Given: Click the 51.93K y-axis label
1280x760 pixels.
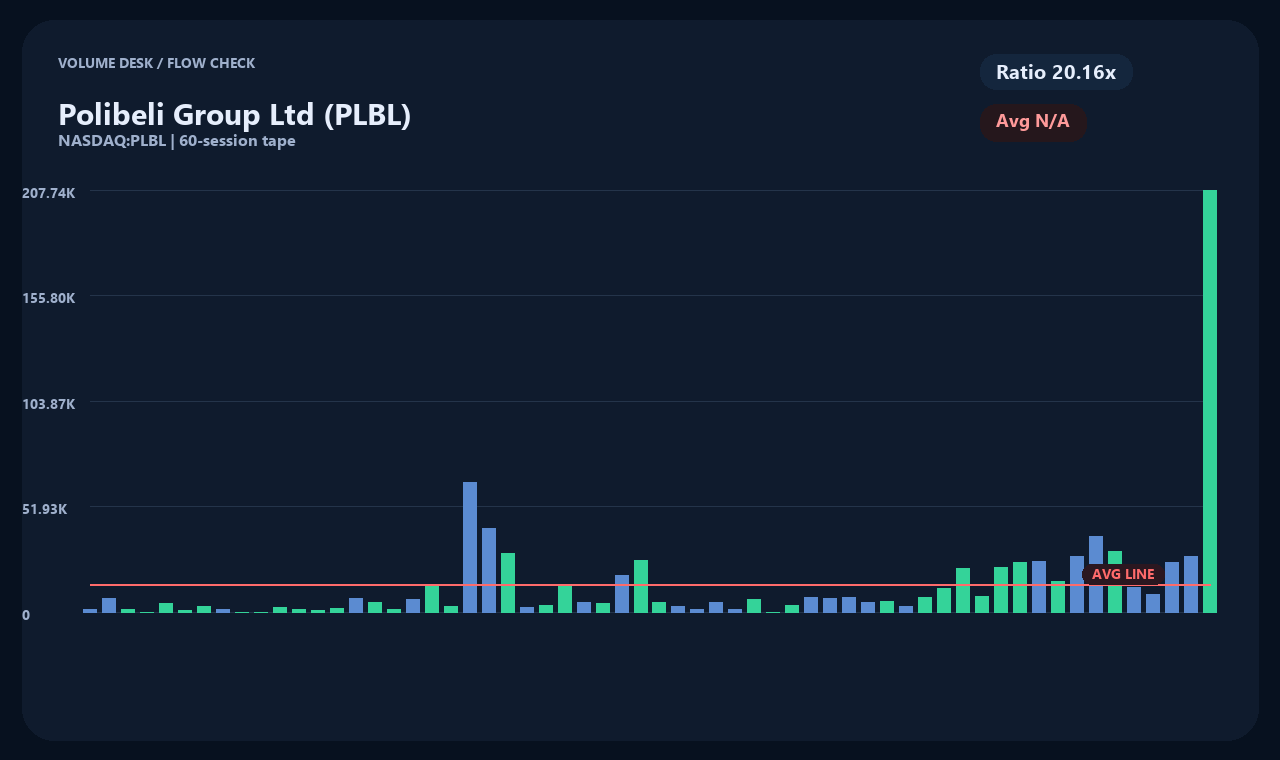Looking at the screenshot, I should click(x=45, y=509).
